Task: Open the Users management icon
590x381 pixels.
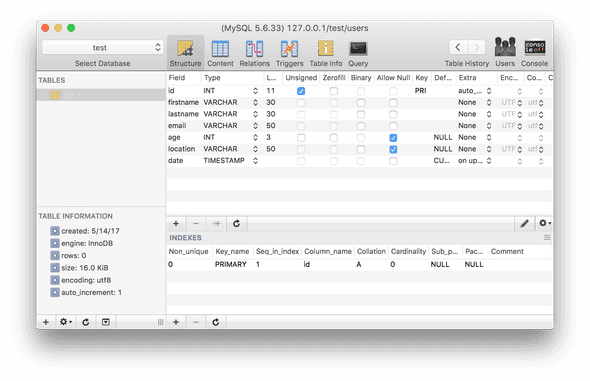Action: pyautogui.click(x=505, y=52)
